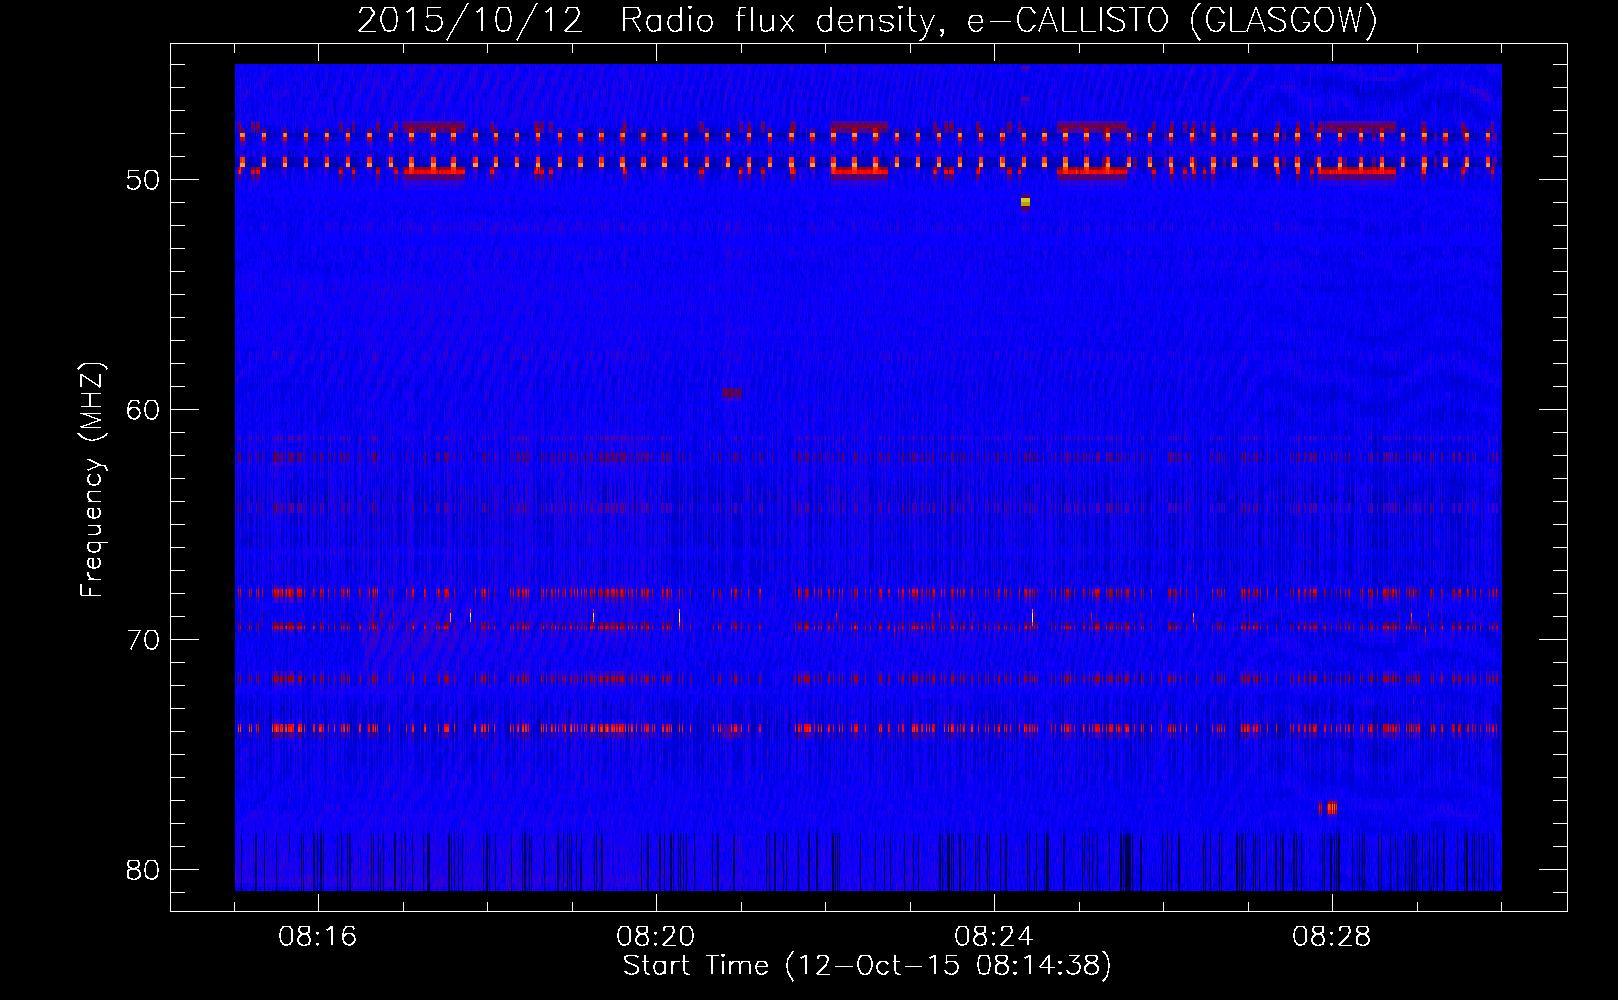Viewport: 1618px width, 1000px height.
Task: Click the yellow burst spot near 51 MHz
Action: (x=1025, y=202)
